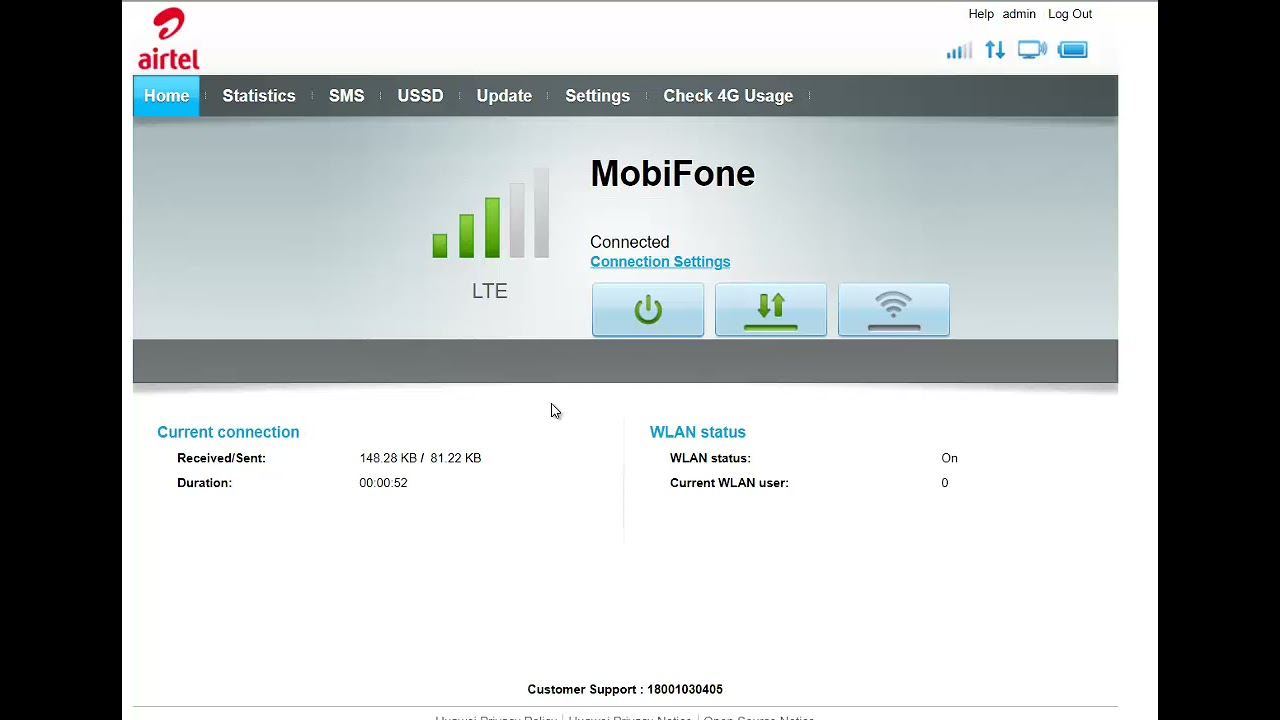Click the Current WLAN user label
This screenshot has height=720, width=1280.
click(x=729, y=483)
